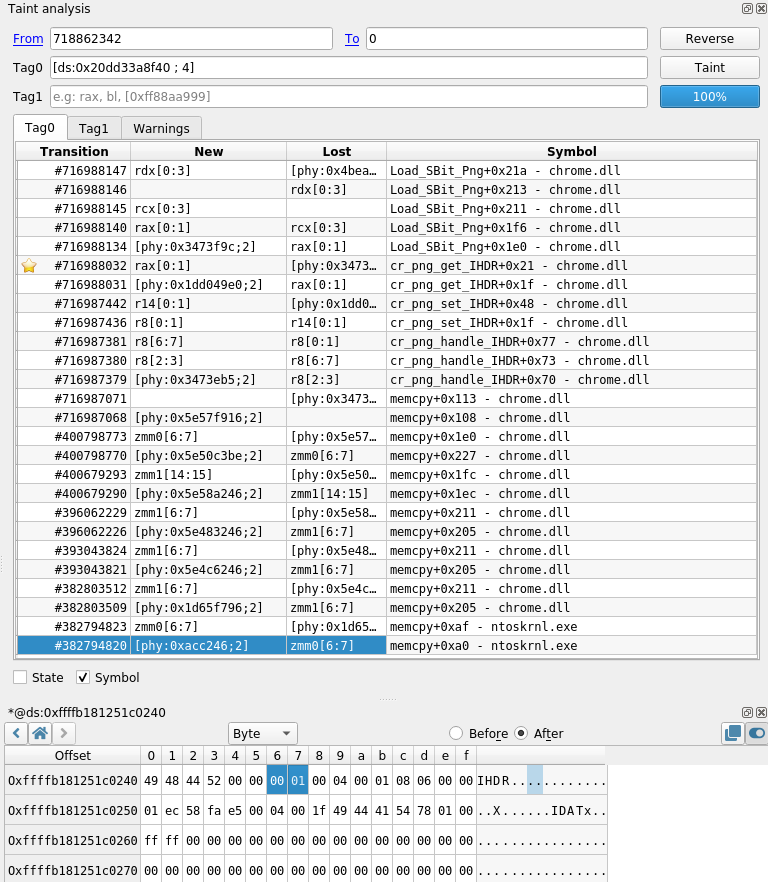This screenshot has width=768, height=882.
Task: Switch to the Tag1 tab
Action: [x=93, y=128]
